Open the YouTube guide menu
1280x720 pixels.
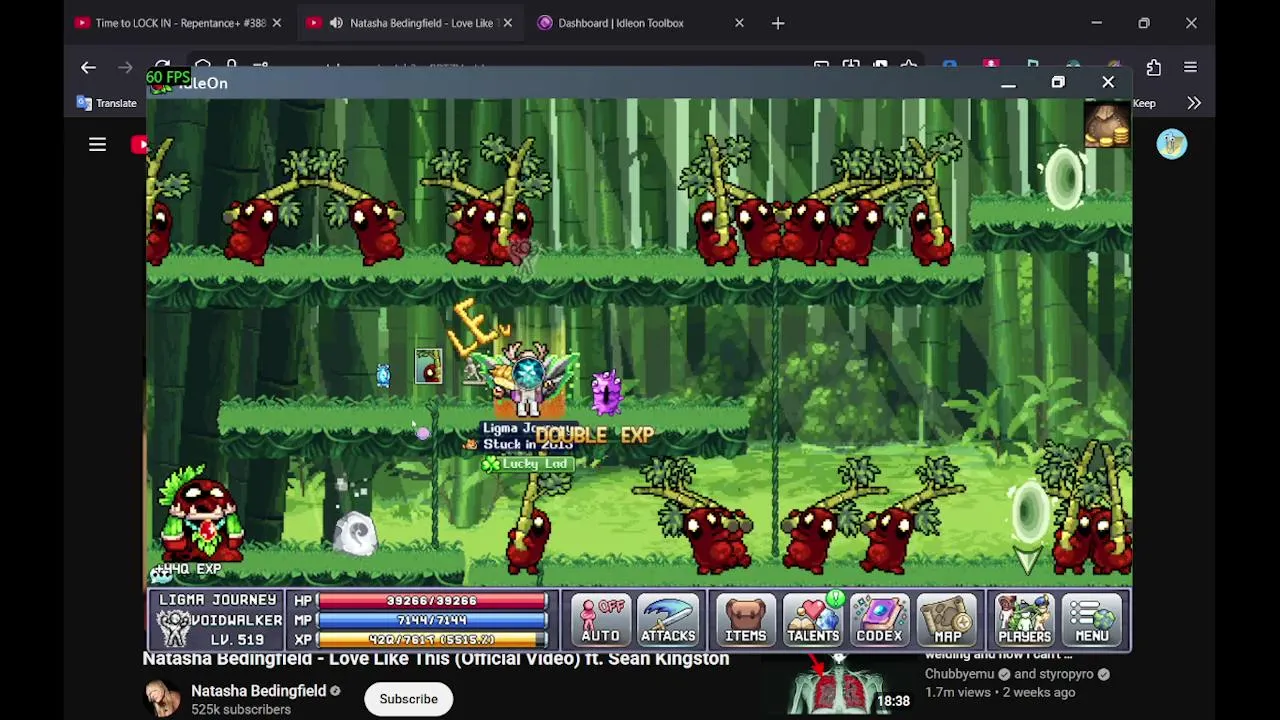[97, 145]
